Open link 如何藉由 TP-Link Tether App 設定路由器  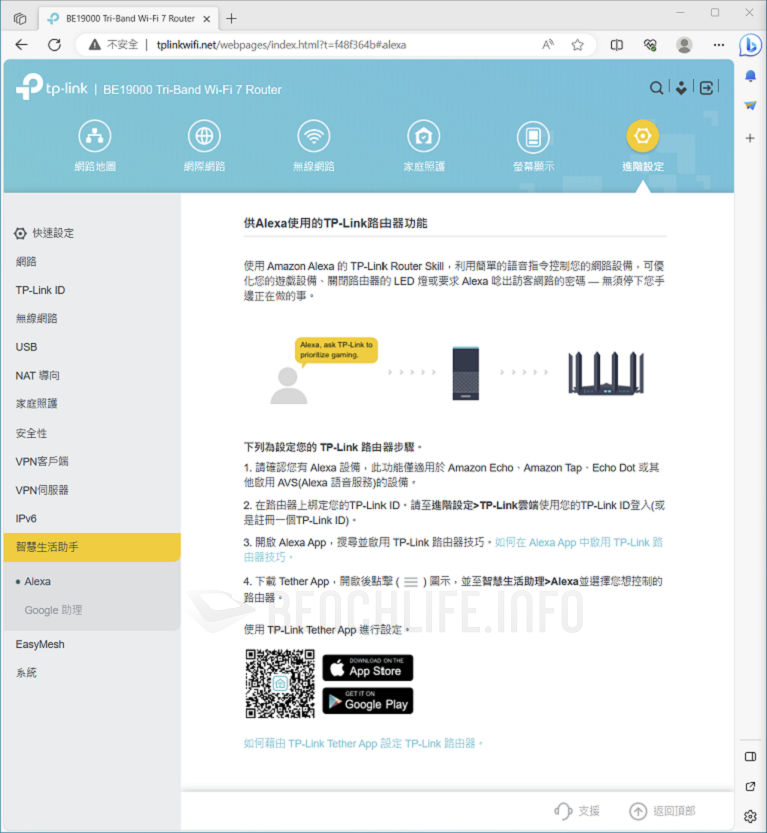click(363, 743)
